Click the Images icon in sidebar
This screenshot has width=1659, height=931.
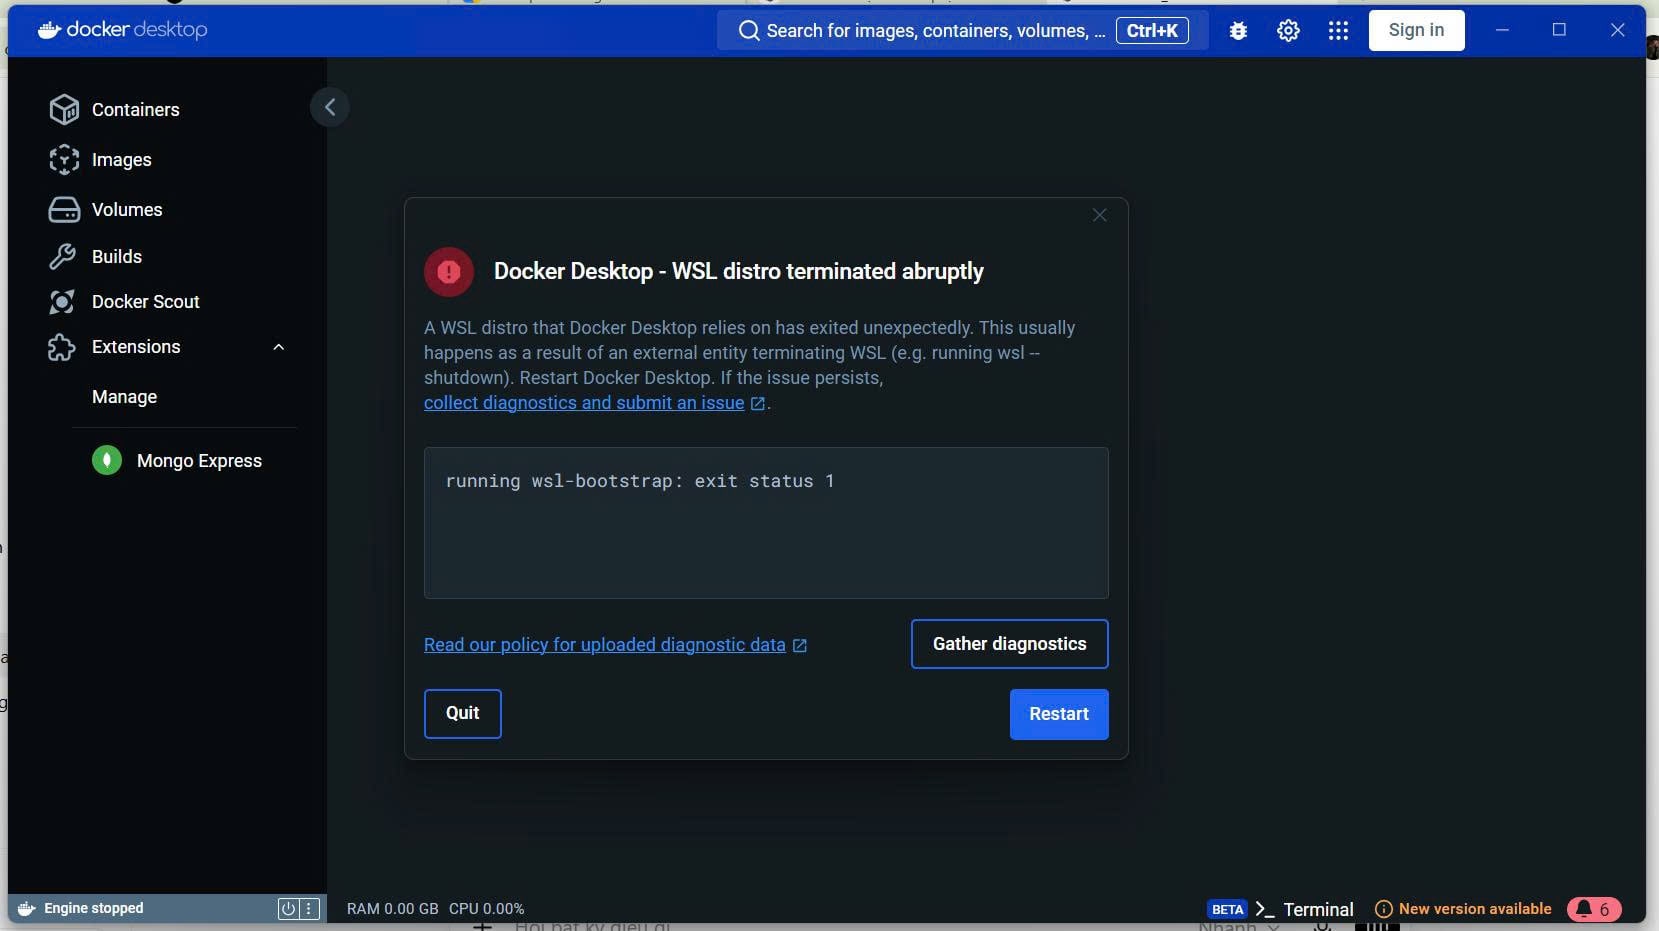tap(64, 160)
